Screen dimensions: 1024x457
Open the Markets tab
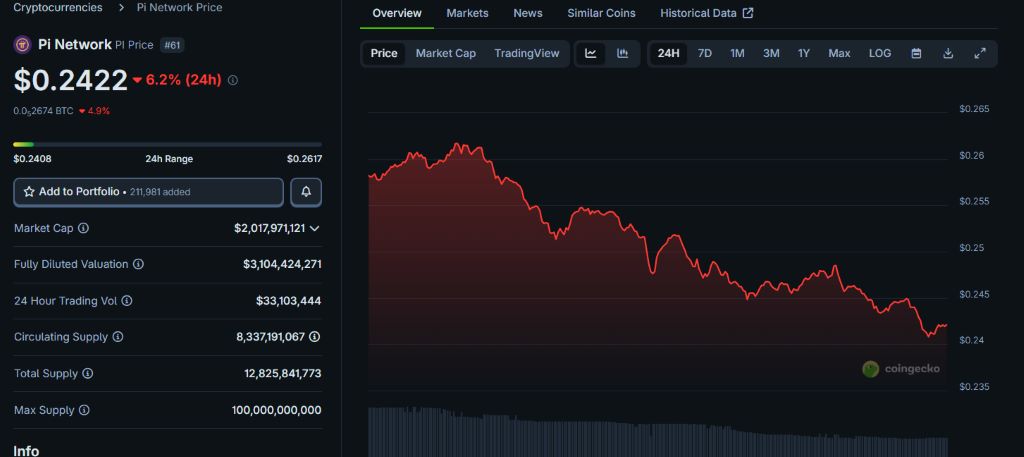[x=467, y=13]
